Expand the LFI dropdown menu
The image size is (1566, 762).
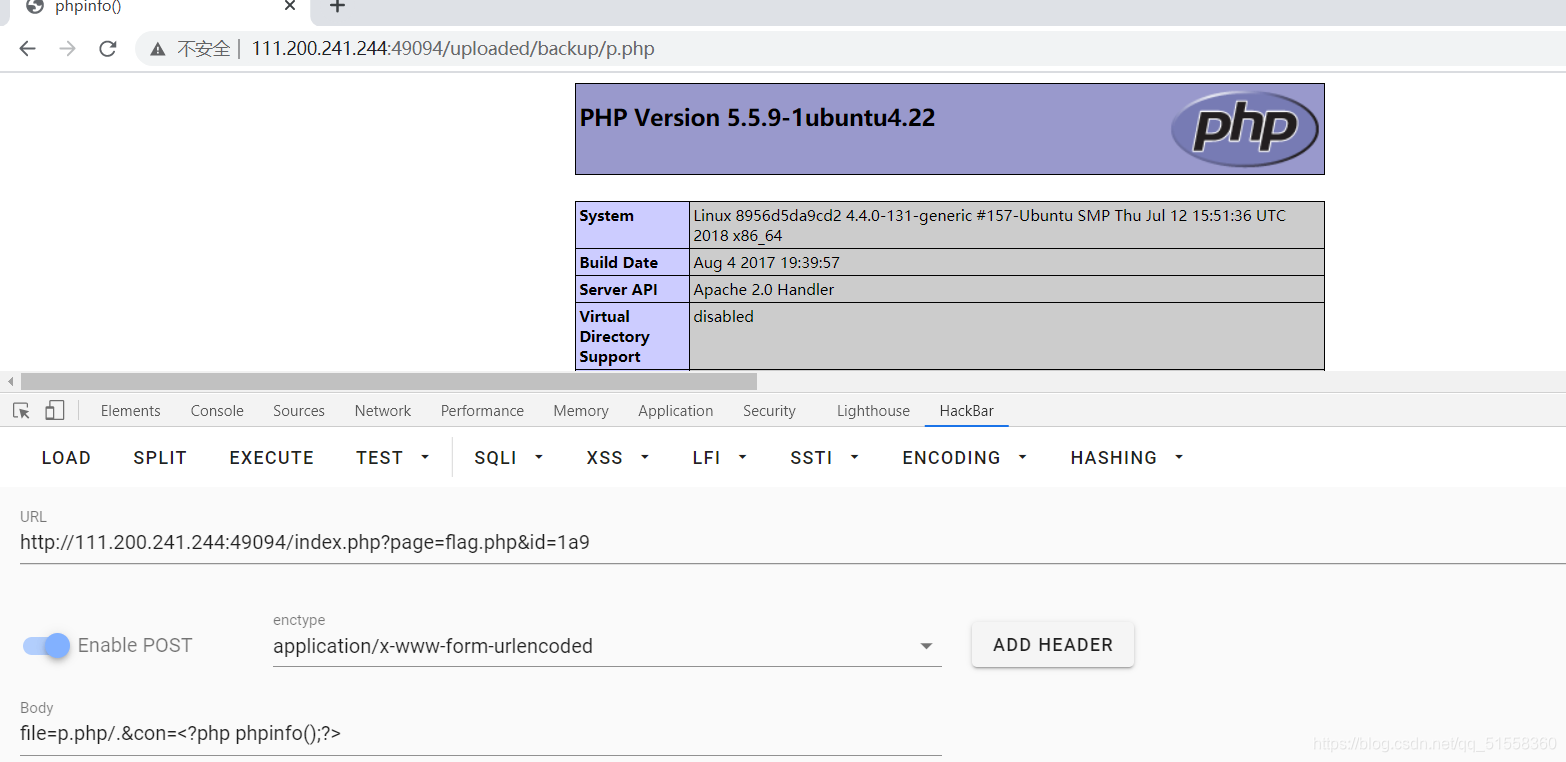point(720,457)
